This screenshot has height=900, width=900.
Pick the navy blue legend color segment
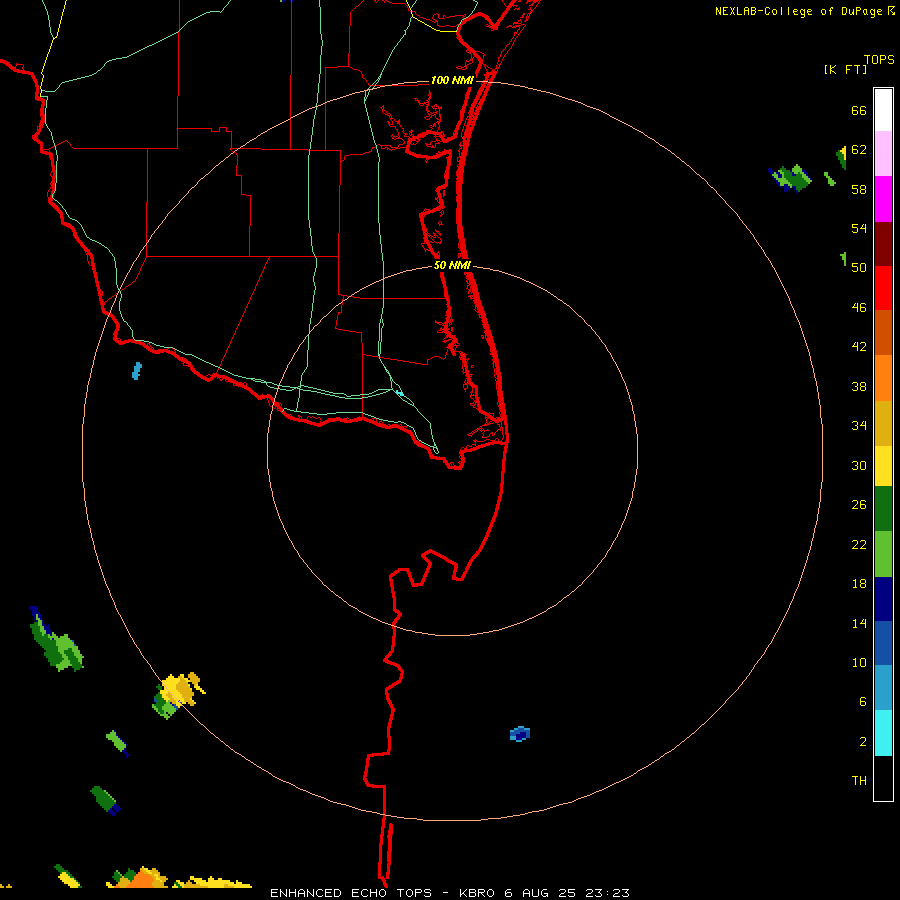(x=883, y=599)
